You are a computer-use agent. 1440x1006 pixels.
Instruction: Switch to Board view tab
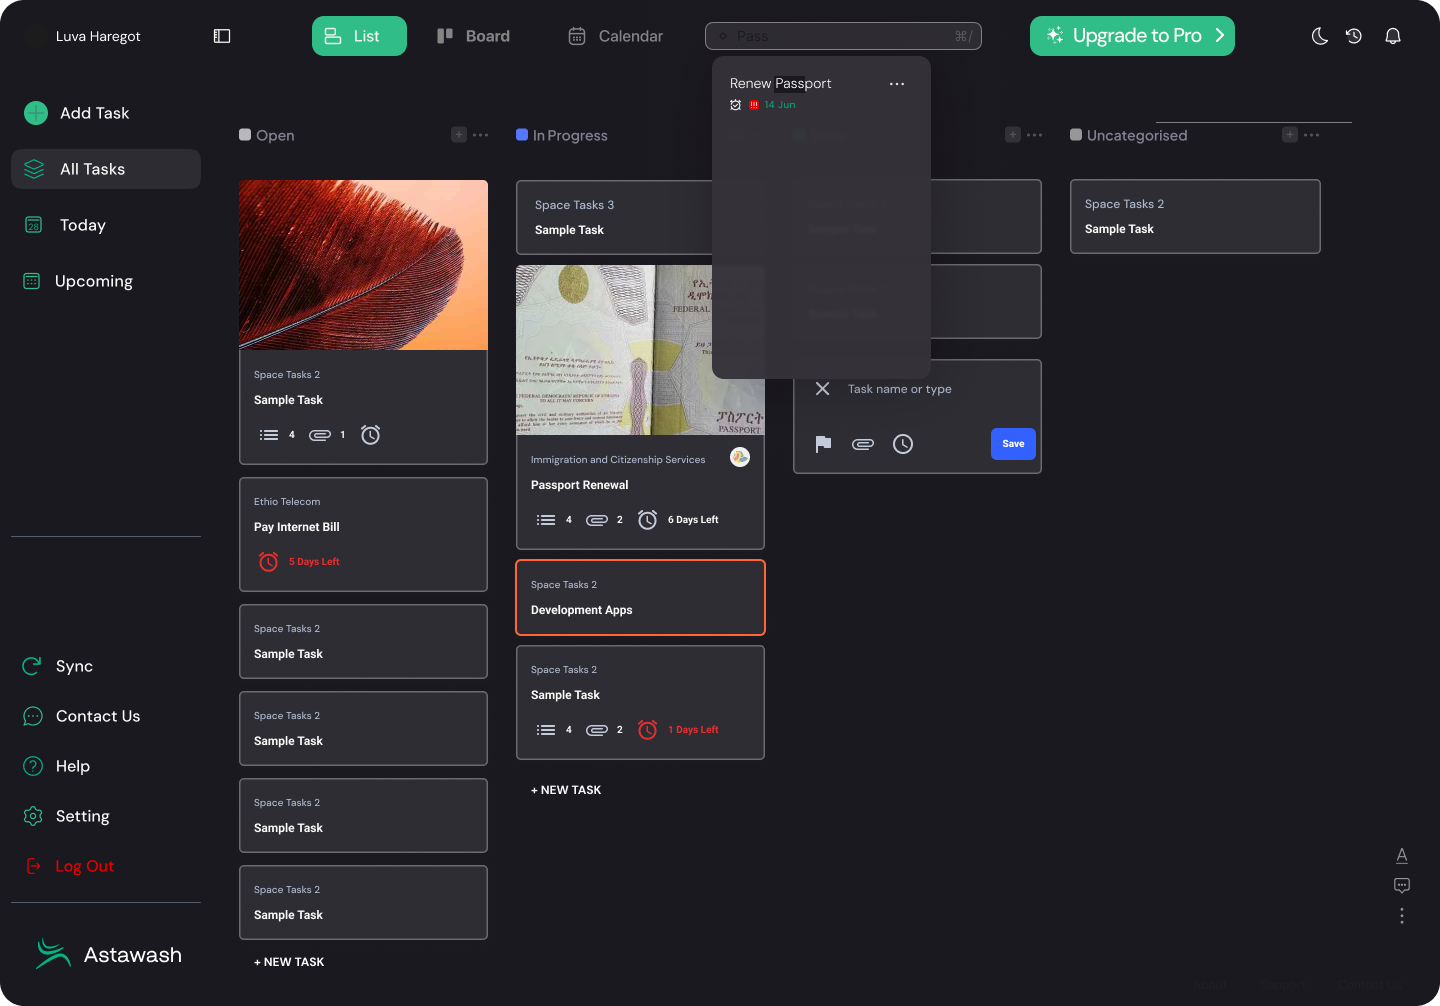coord(474,36)
